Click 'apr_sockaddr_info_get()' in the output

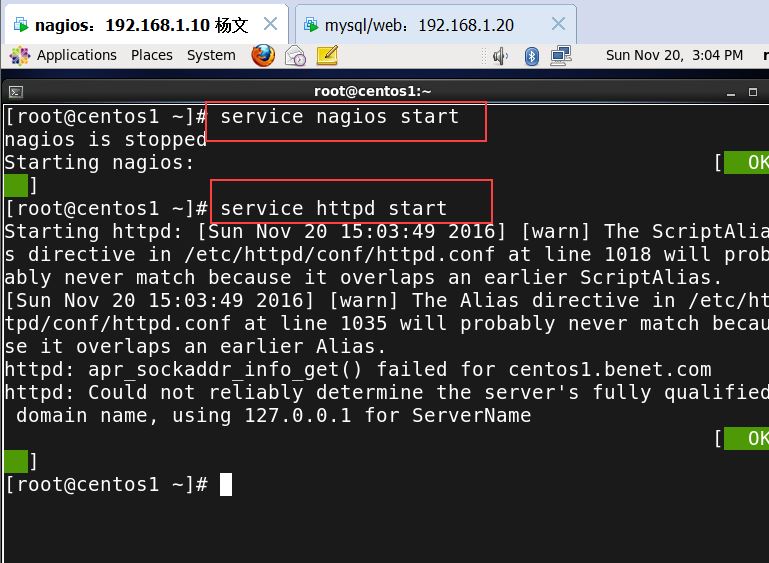[225, 369]
